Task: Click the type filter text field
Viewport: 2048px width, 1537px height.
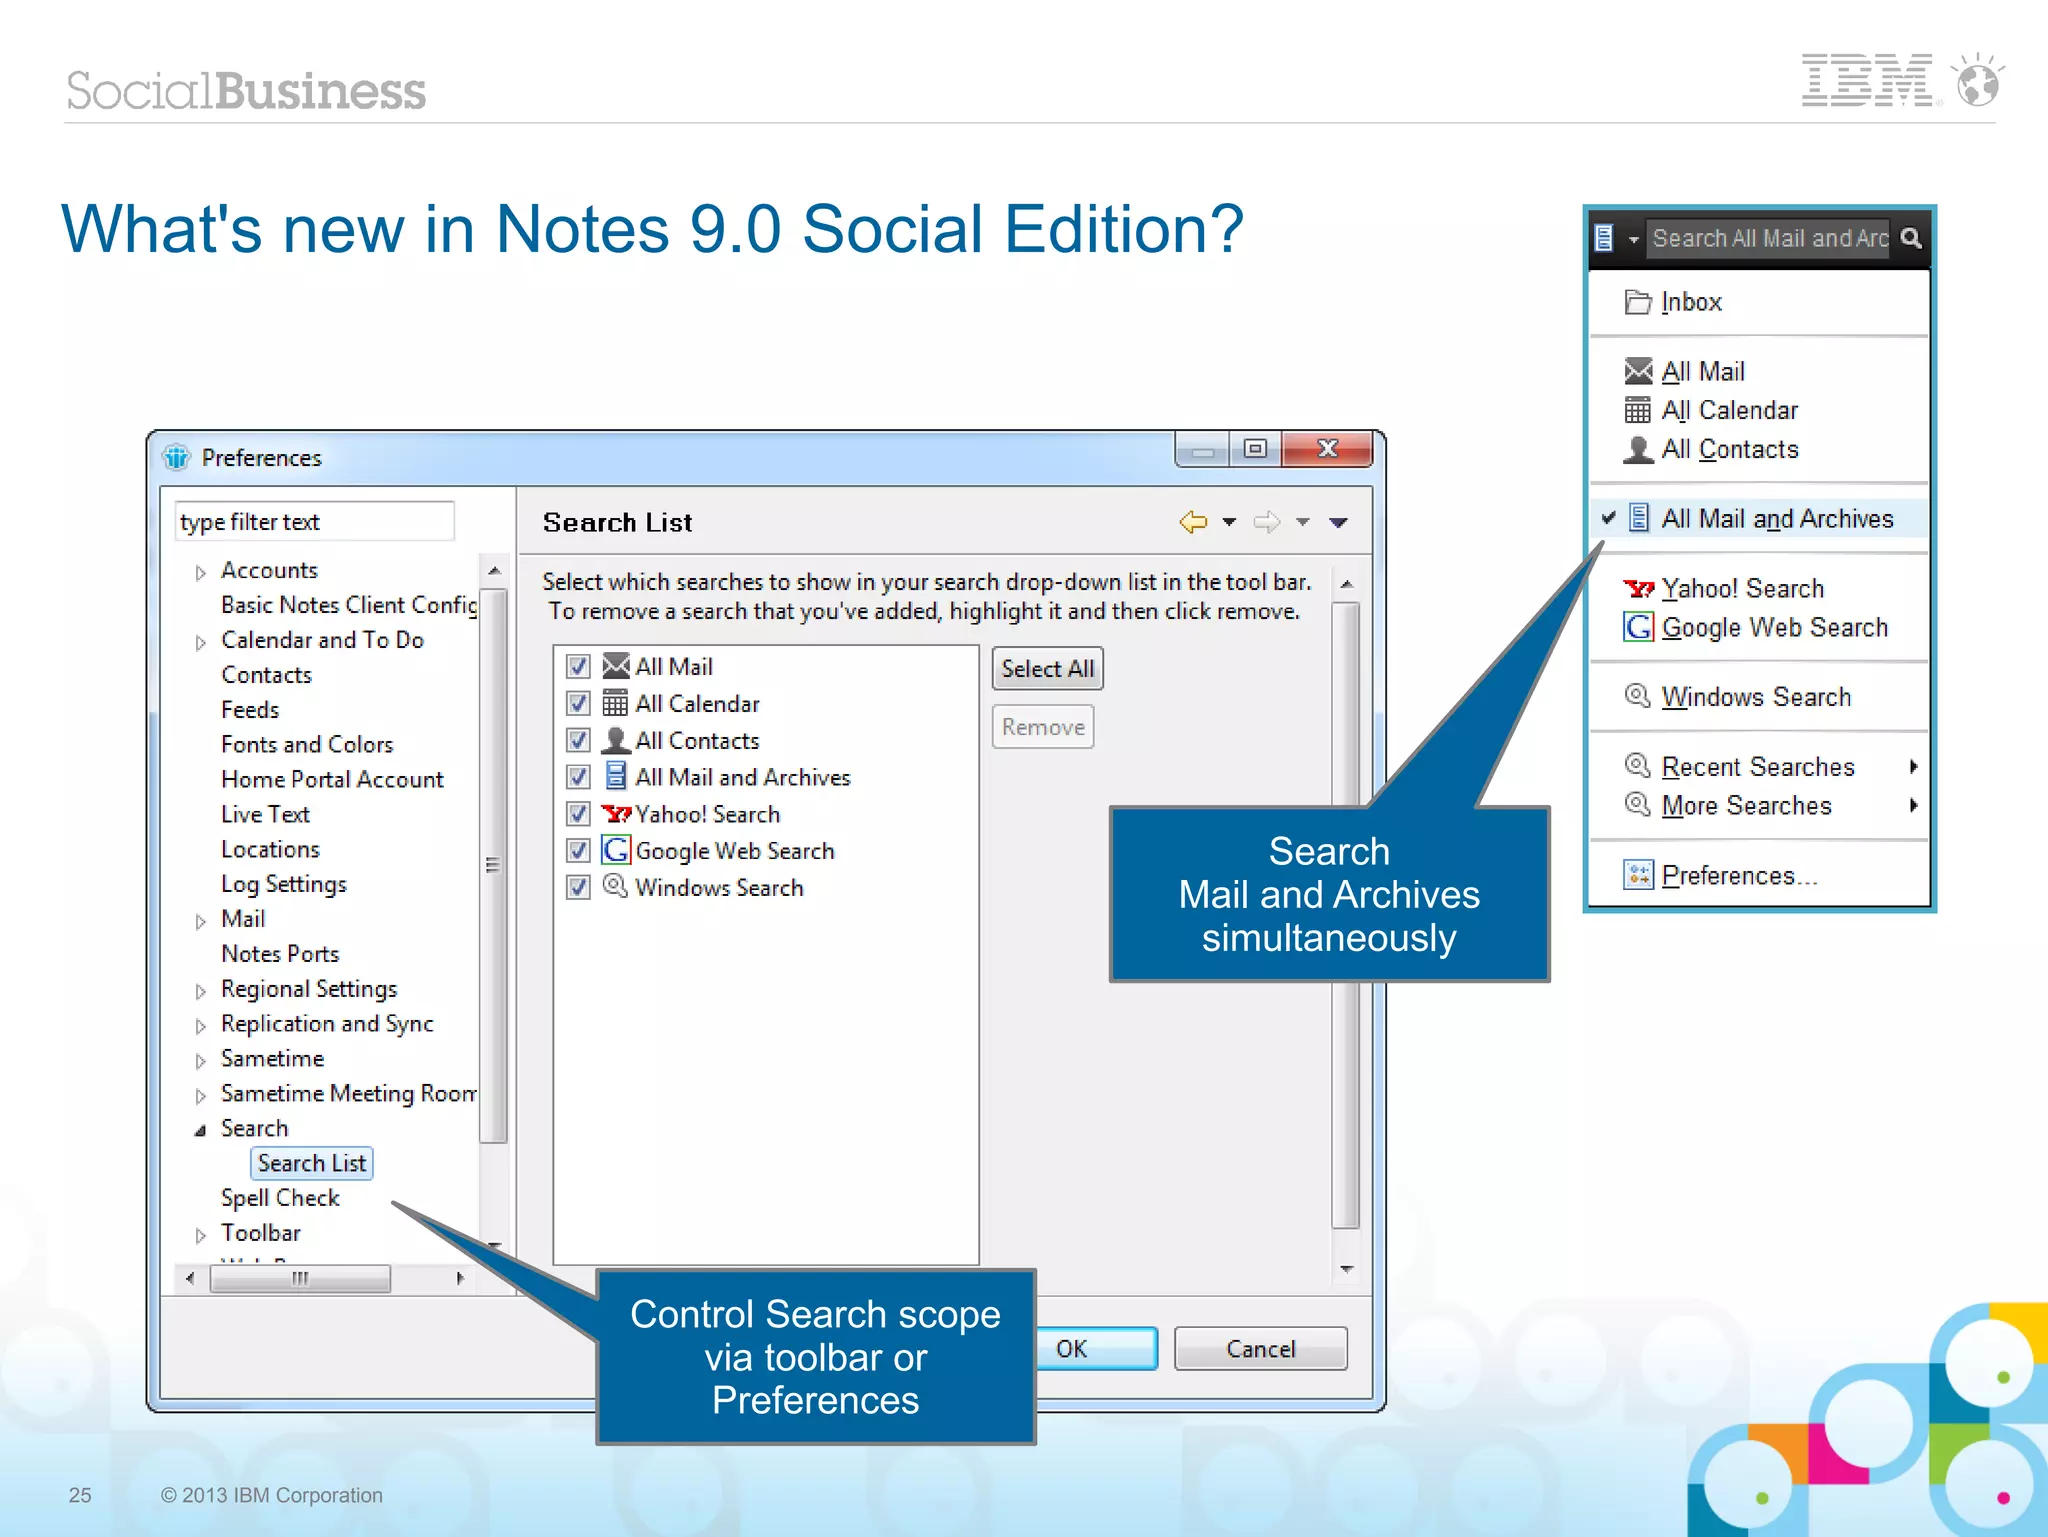Action: (x=314, y=522)
